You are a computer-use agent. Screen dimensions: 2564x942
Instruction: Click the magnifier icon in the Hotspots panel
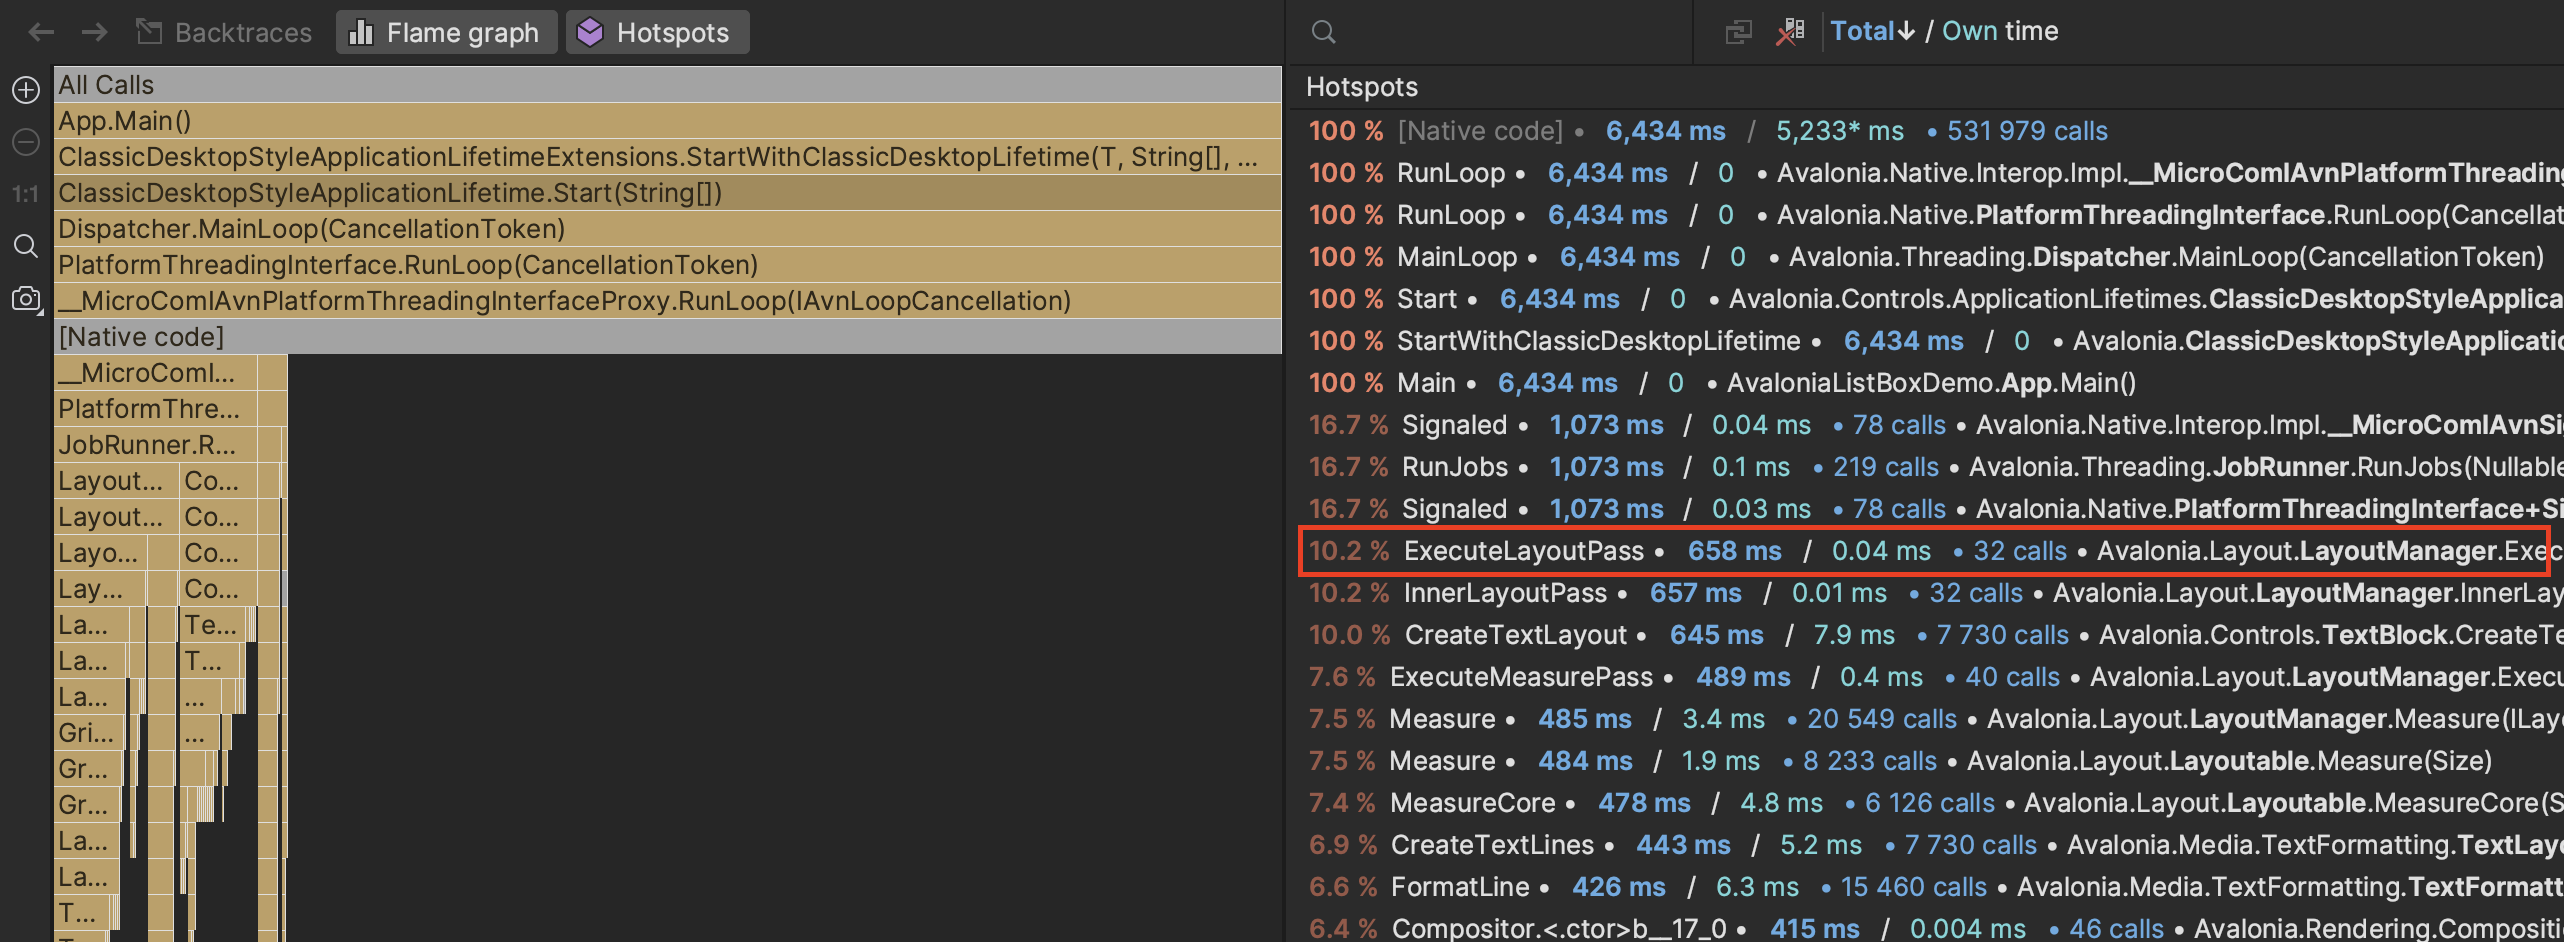1323,31
